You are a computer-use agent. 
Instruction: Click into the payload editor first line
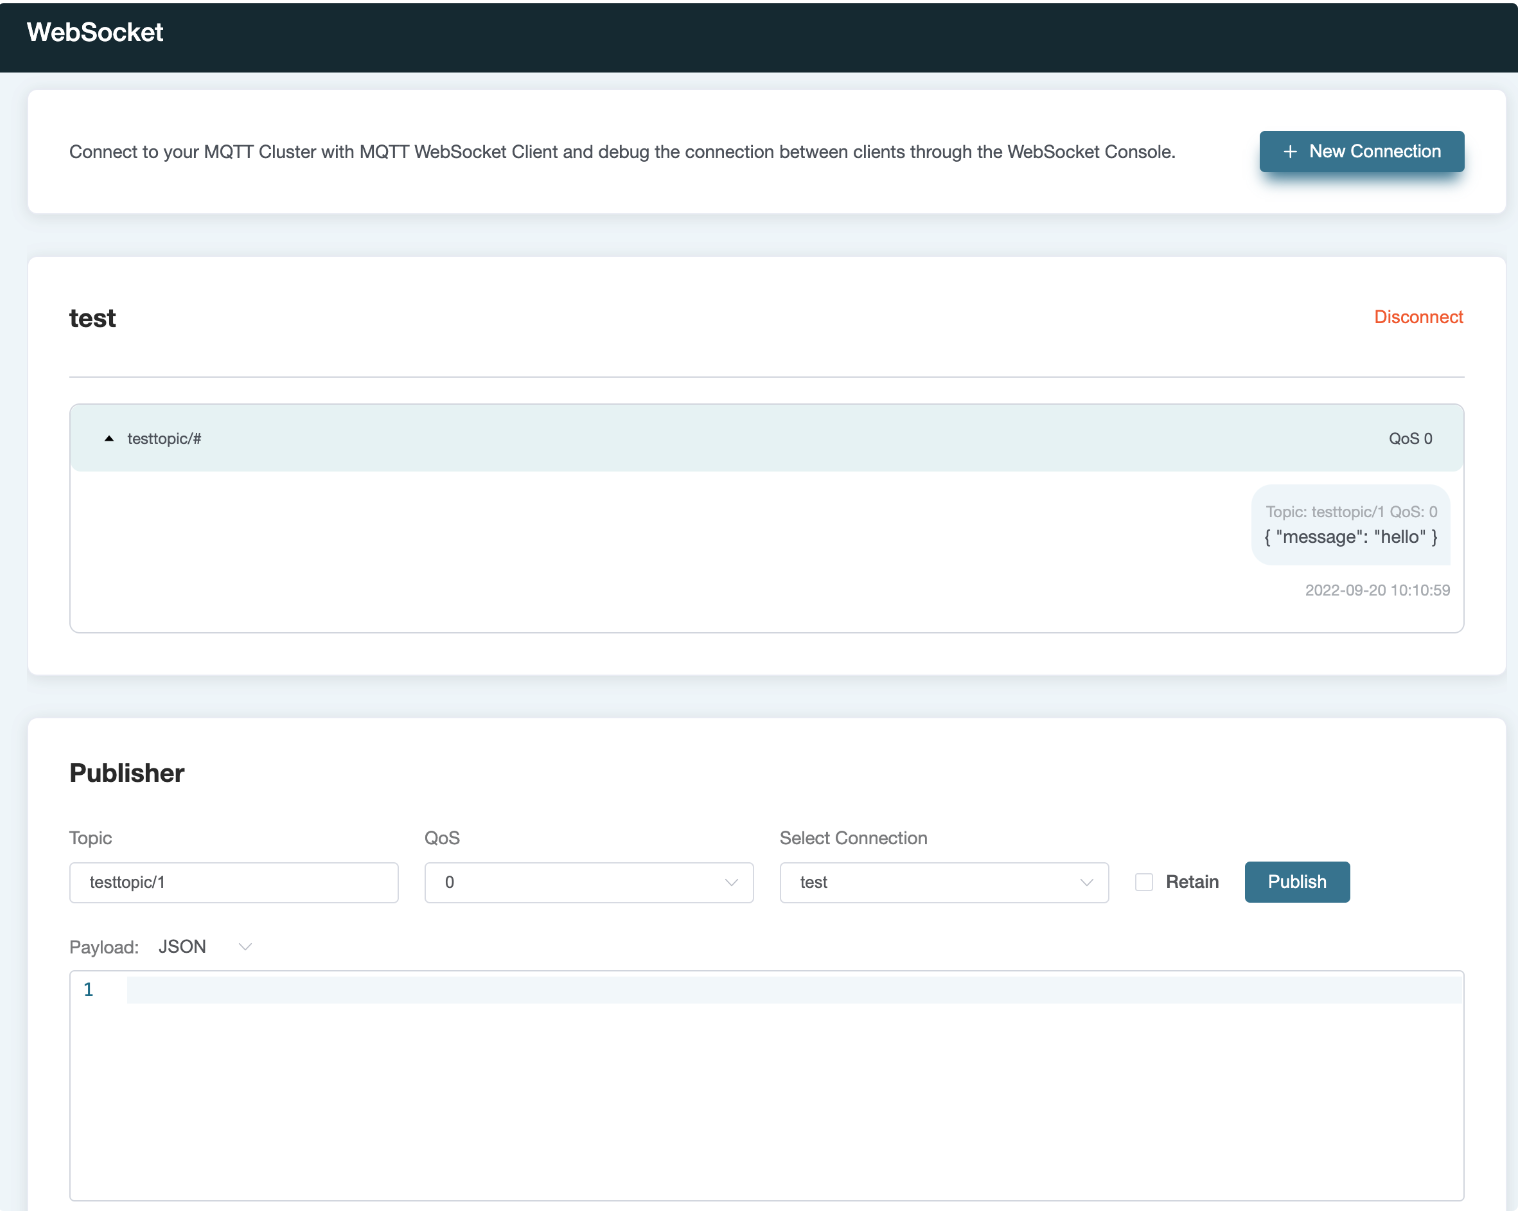point(790,990)
